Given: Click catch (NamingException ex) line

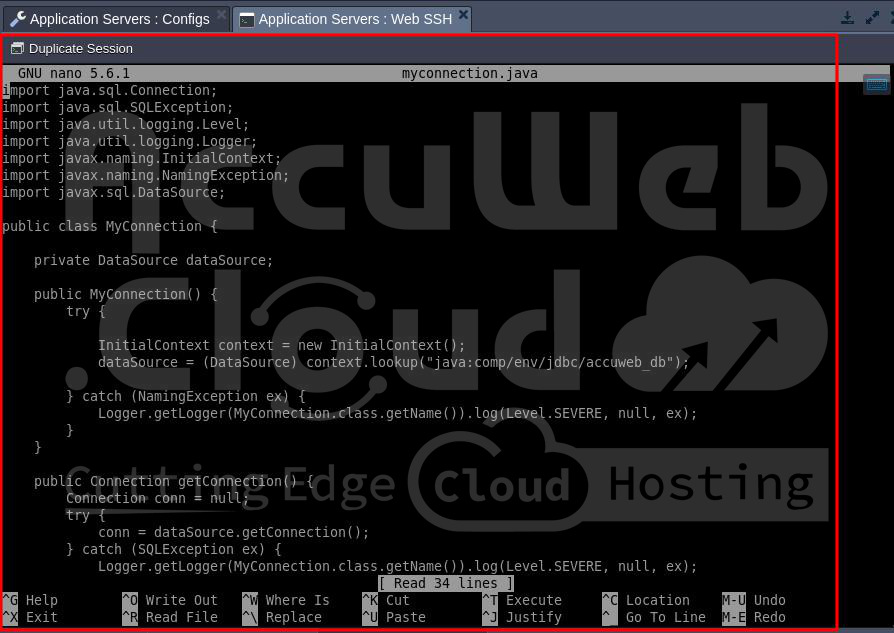Looking at the screenshot, I should tap(185, 396).
